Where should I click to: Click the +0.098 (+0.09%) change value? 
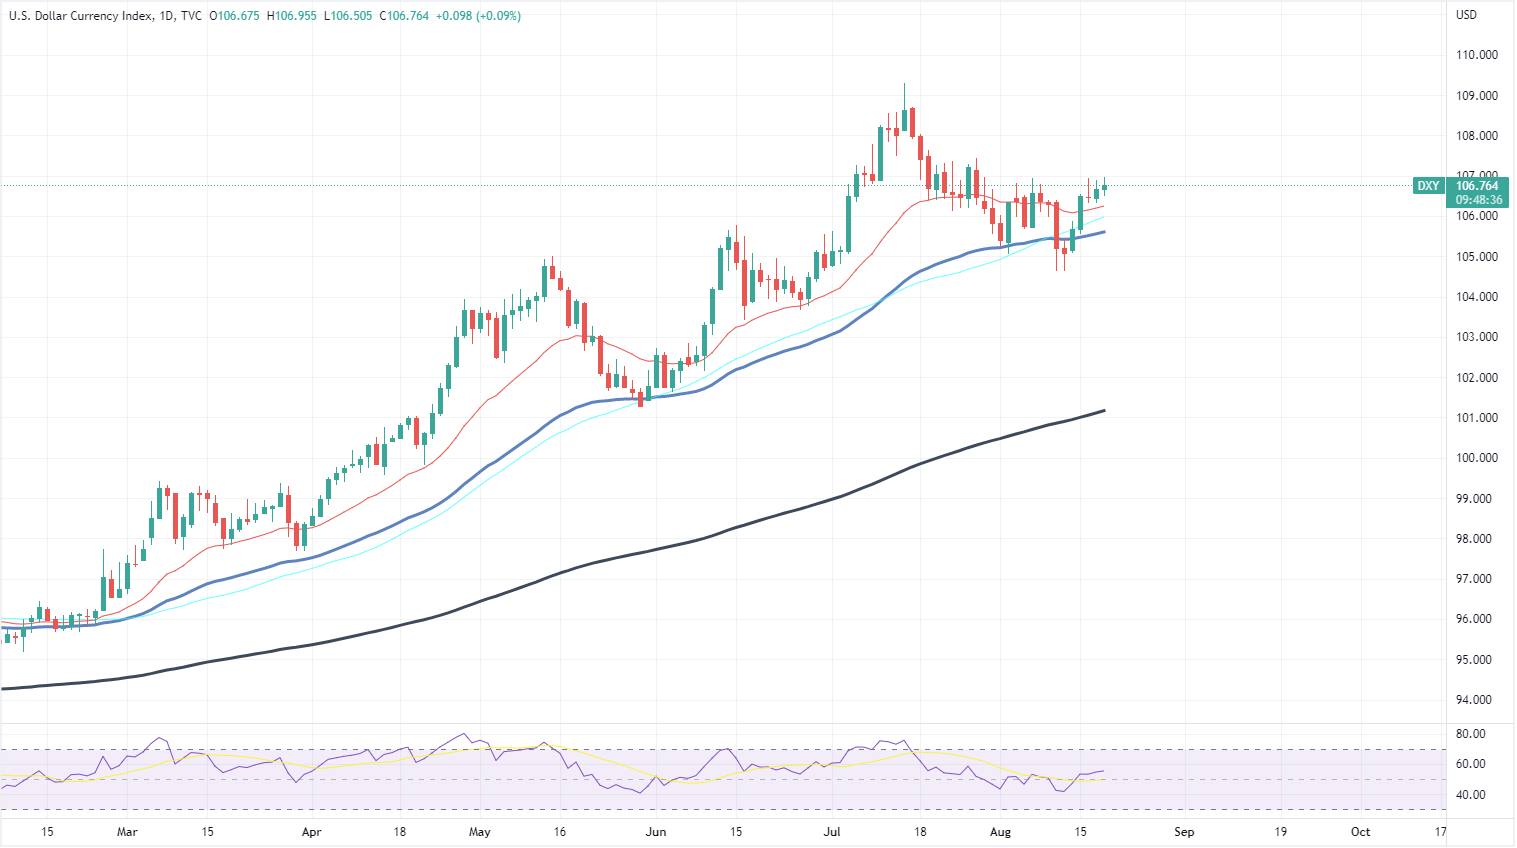pos(478,16)
